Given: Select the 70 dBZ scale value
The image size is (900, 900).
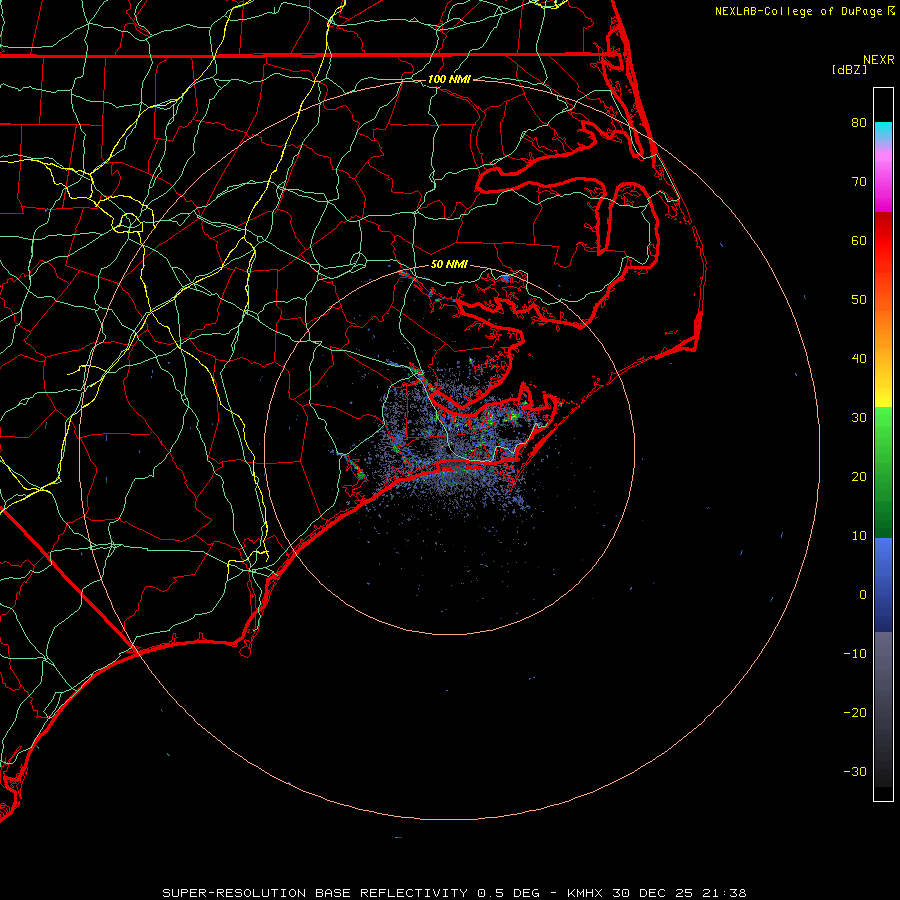Looking at the screenshot, I should (859, 181).
